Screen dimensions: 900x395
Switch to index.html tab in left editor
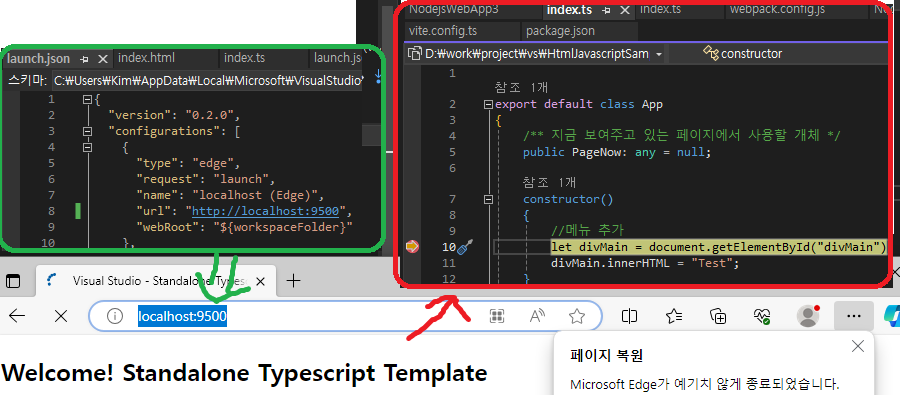[x=146, y=57]
